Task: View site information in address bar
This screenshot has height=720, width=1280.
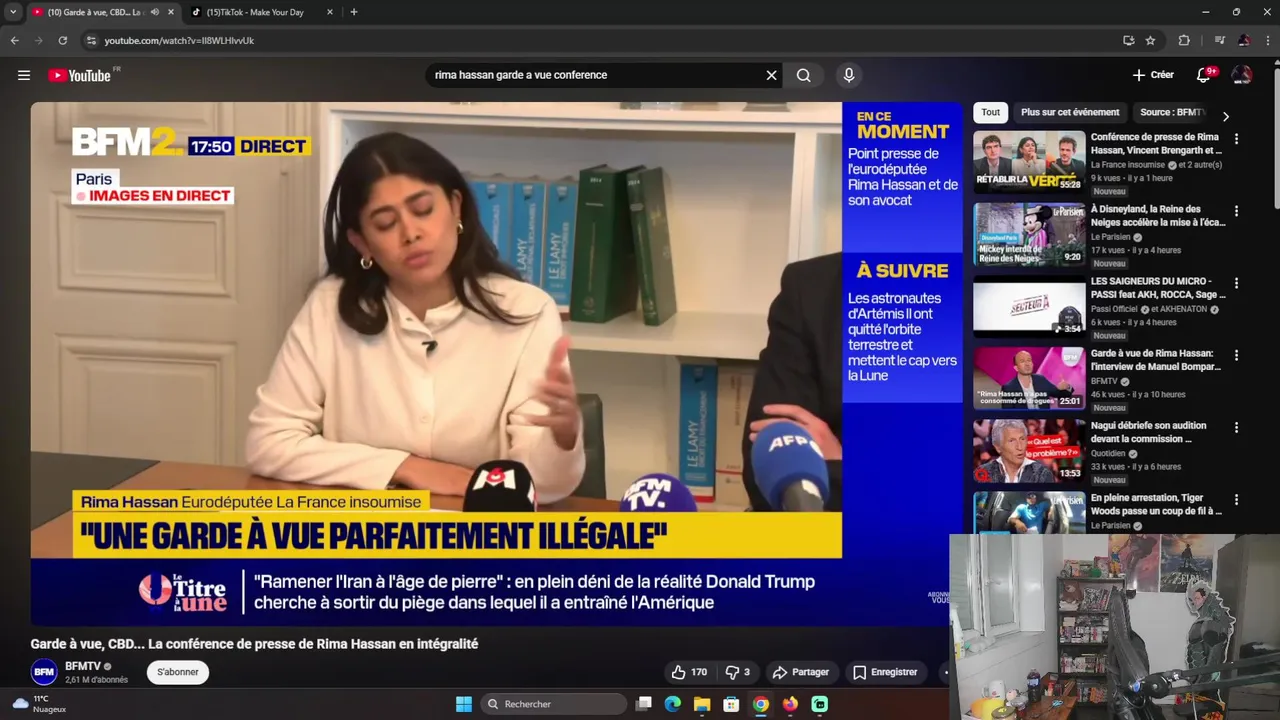Action: pos(91,40)
